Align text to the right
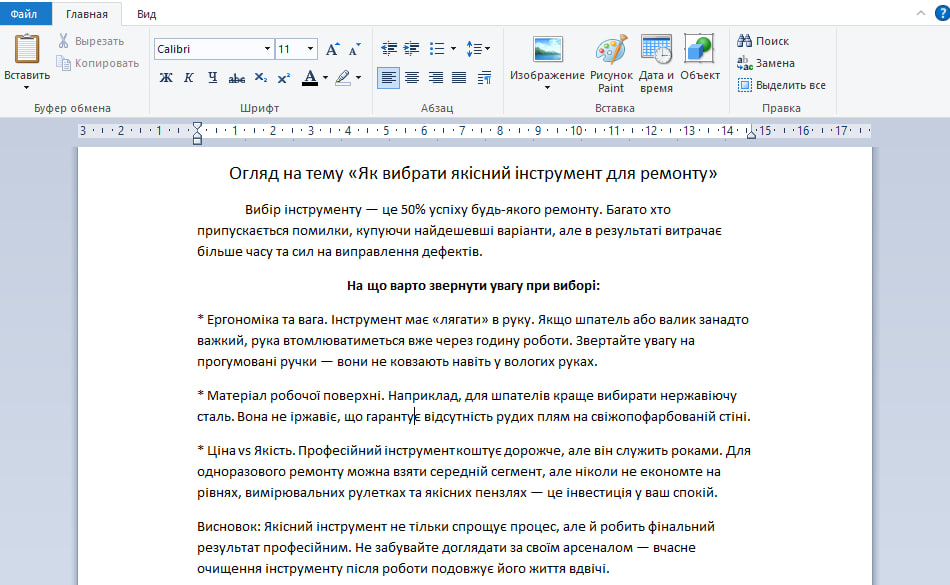950x585 pixels. tap(436, 78)
